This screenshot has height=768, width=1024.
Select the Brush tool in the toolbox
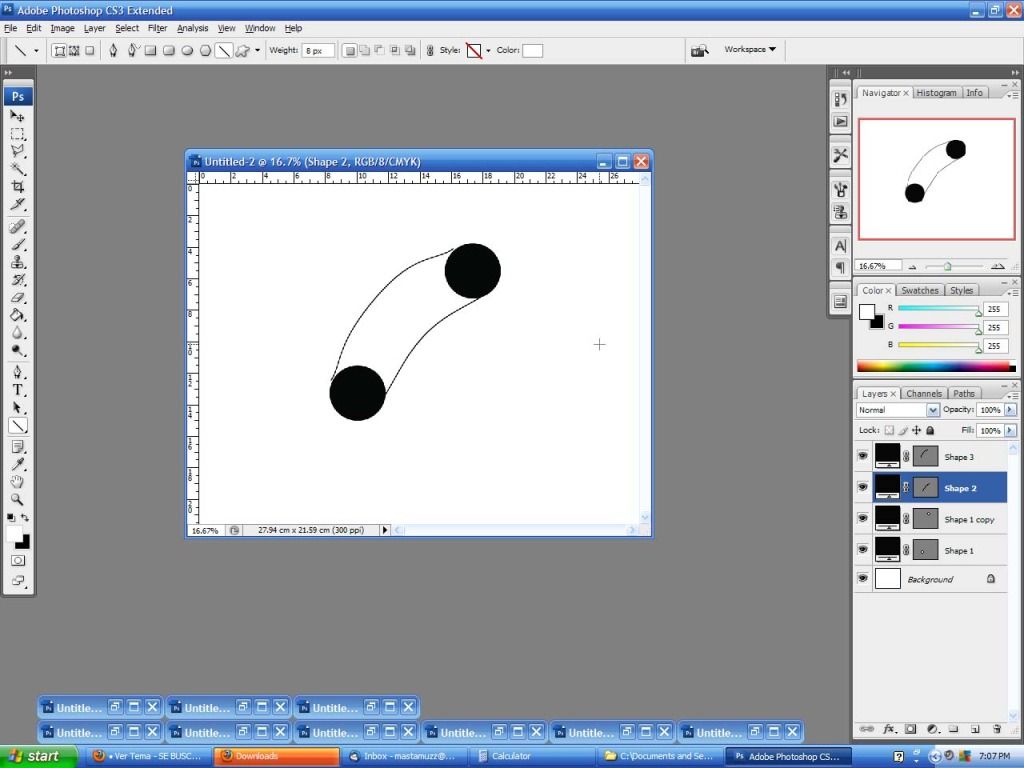[18, 244]
